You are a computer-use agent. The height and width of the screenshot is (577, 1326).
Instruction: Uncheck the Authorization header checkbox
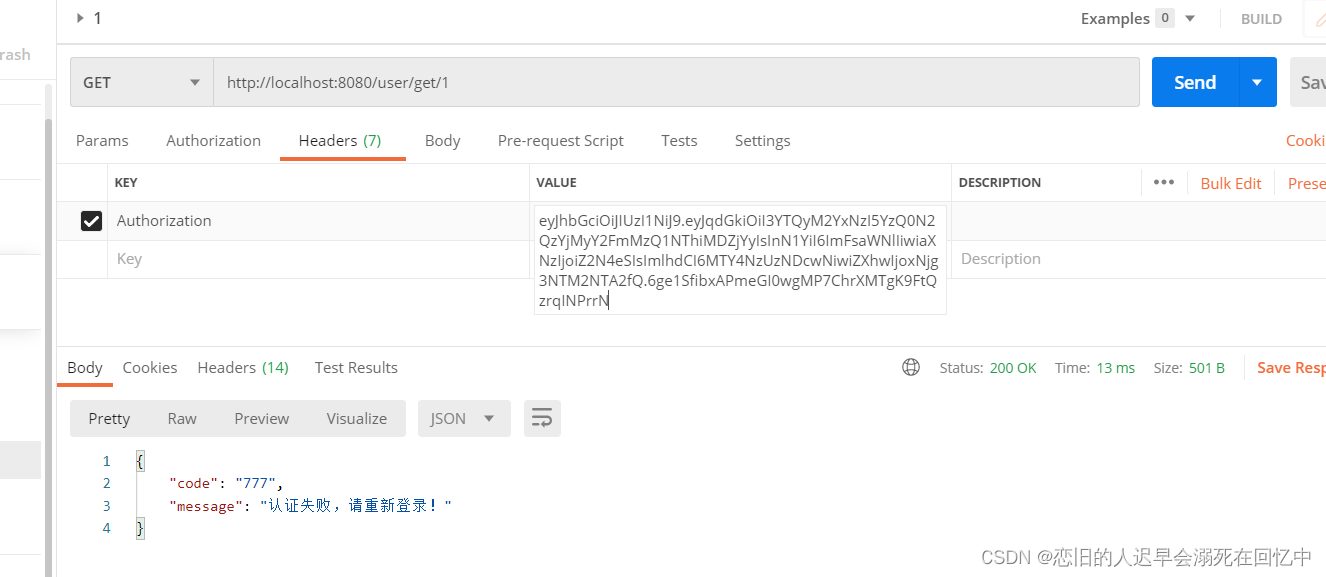[91, 221]
